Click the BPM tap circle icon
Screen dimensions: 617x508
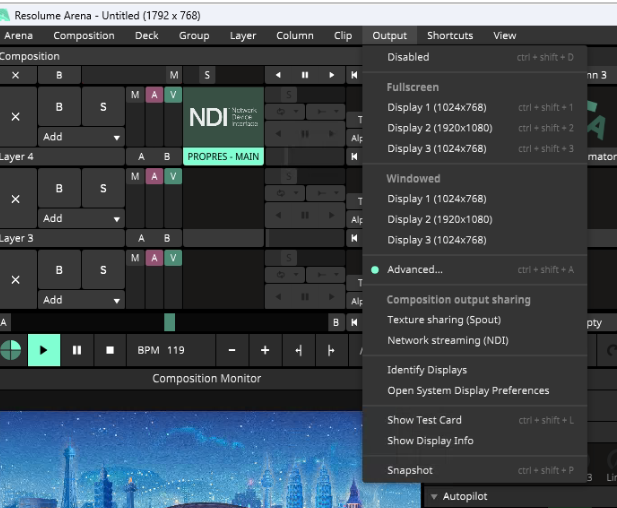[11, 350]
